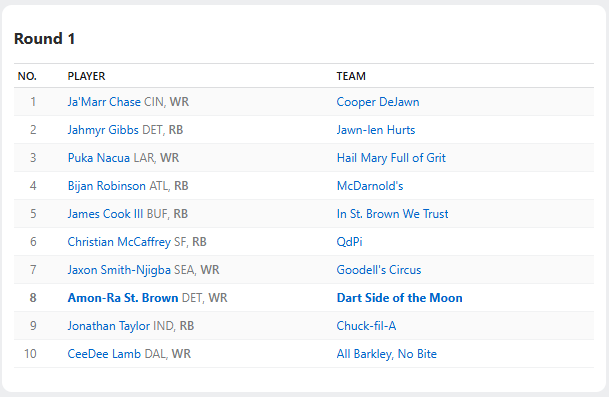Click Christian McCaffrey player name
This screenshot has width=609, height=397.
[x=119, y=242]
